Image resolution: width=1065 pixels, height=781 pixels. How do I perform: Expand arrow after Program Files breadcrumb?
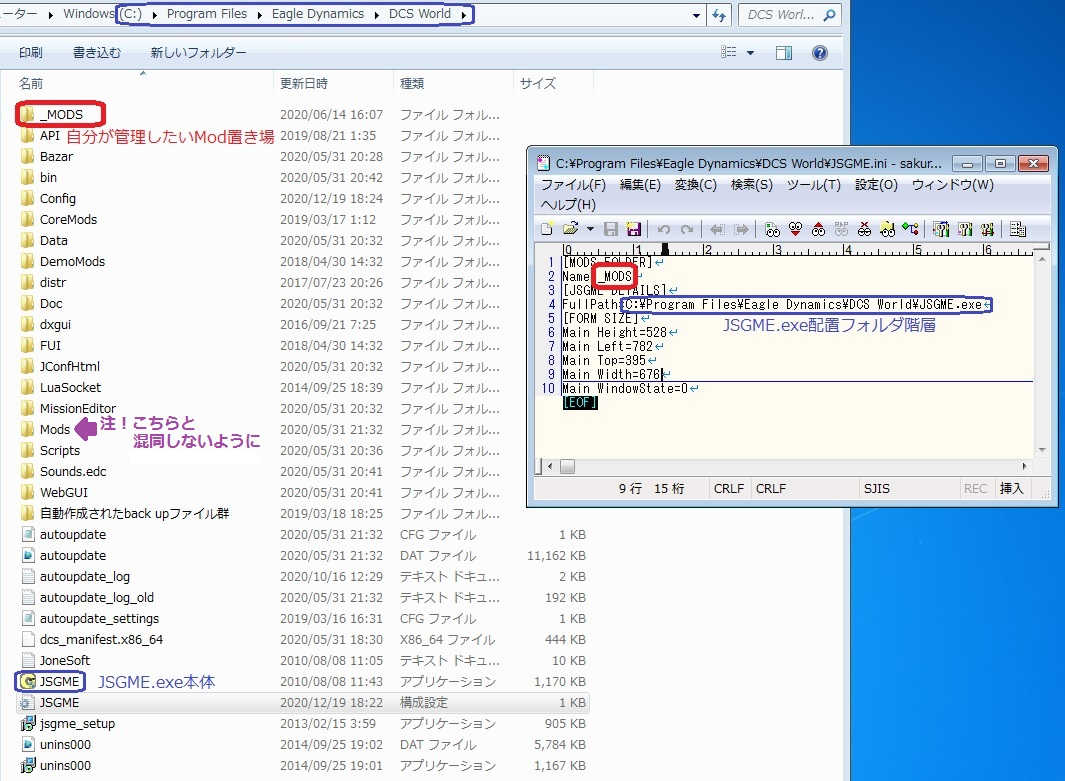click(x=259, y=14)
